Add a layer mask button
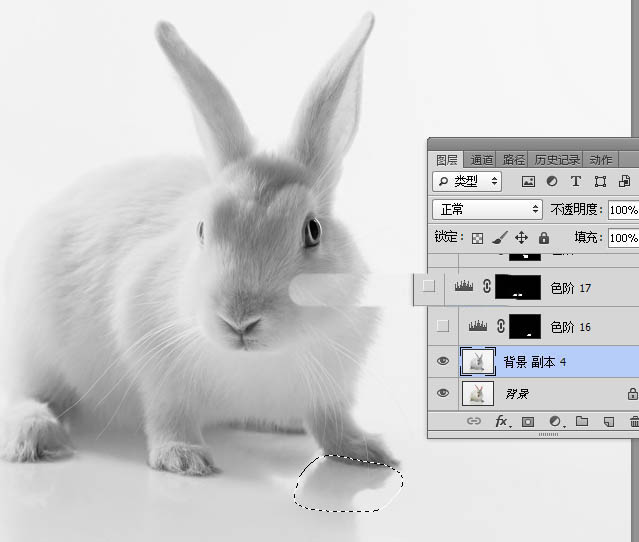This screenshot has width=639, height=542. [528, 421]
